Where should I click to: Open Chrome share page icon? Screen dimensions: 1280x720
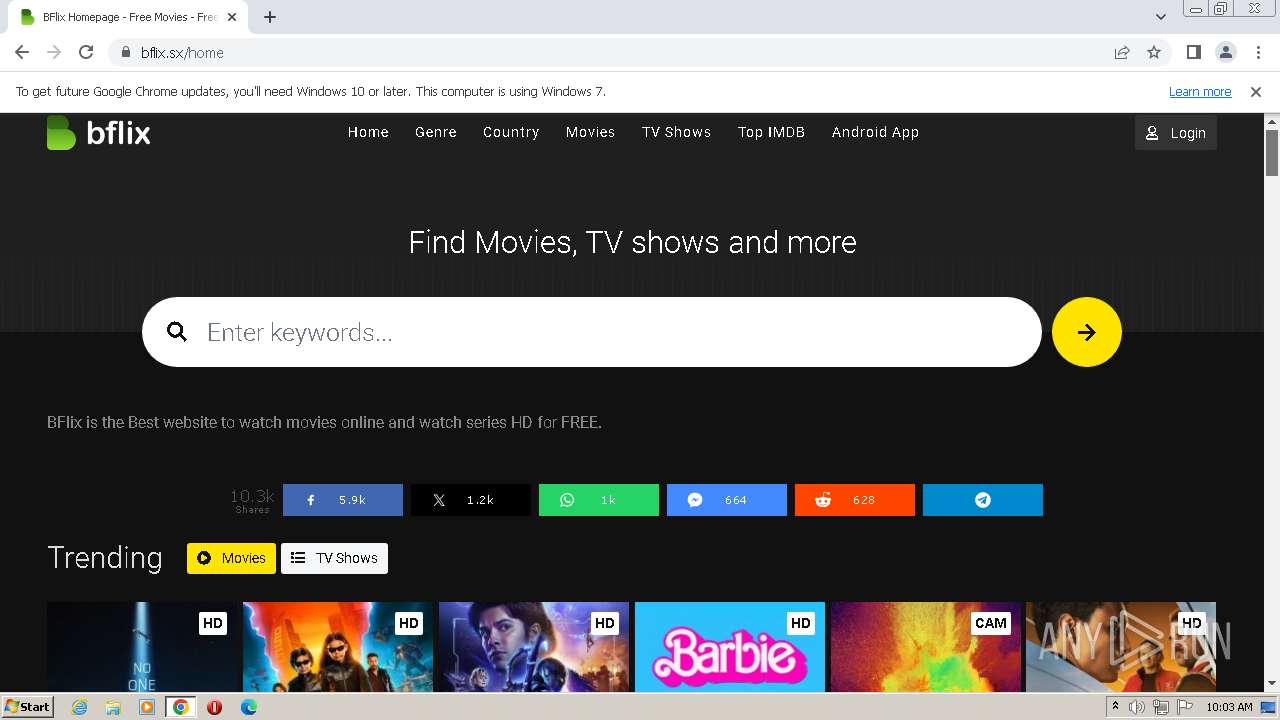pos(1122,52)
